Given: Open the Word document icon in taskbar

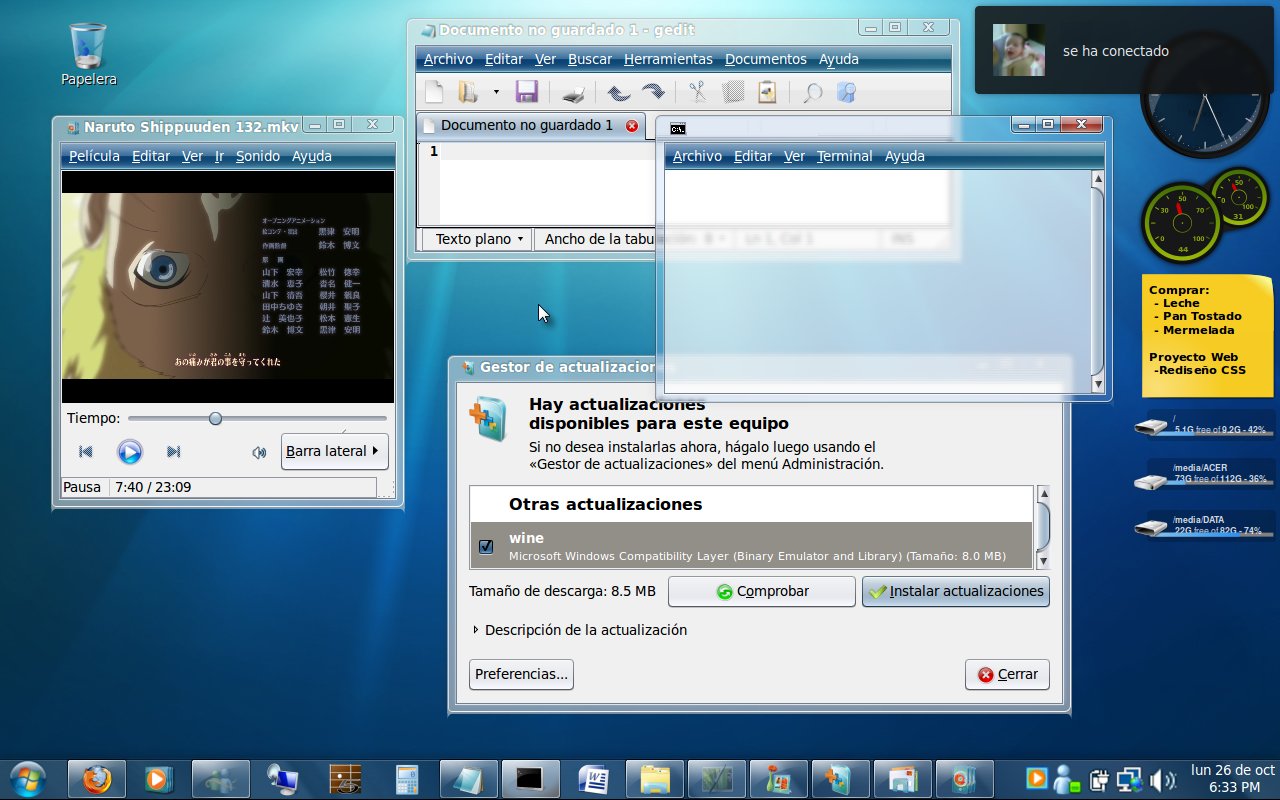Looking at the screenshot, I should point(593,778).
